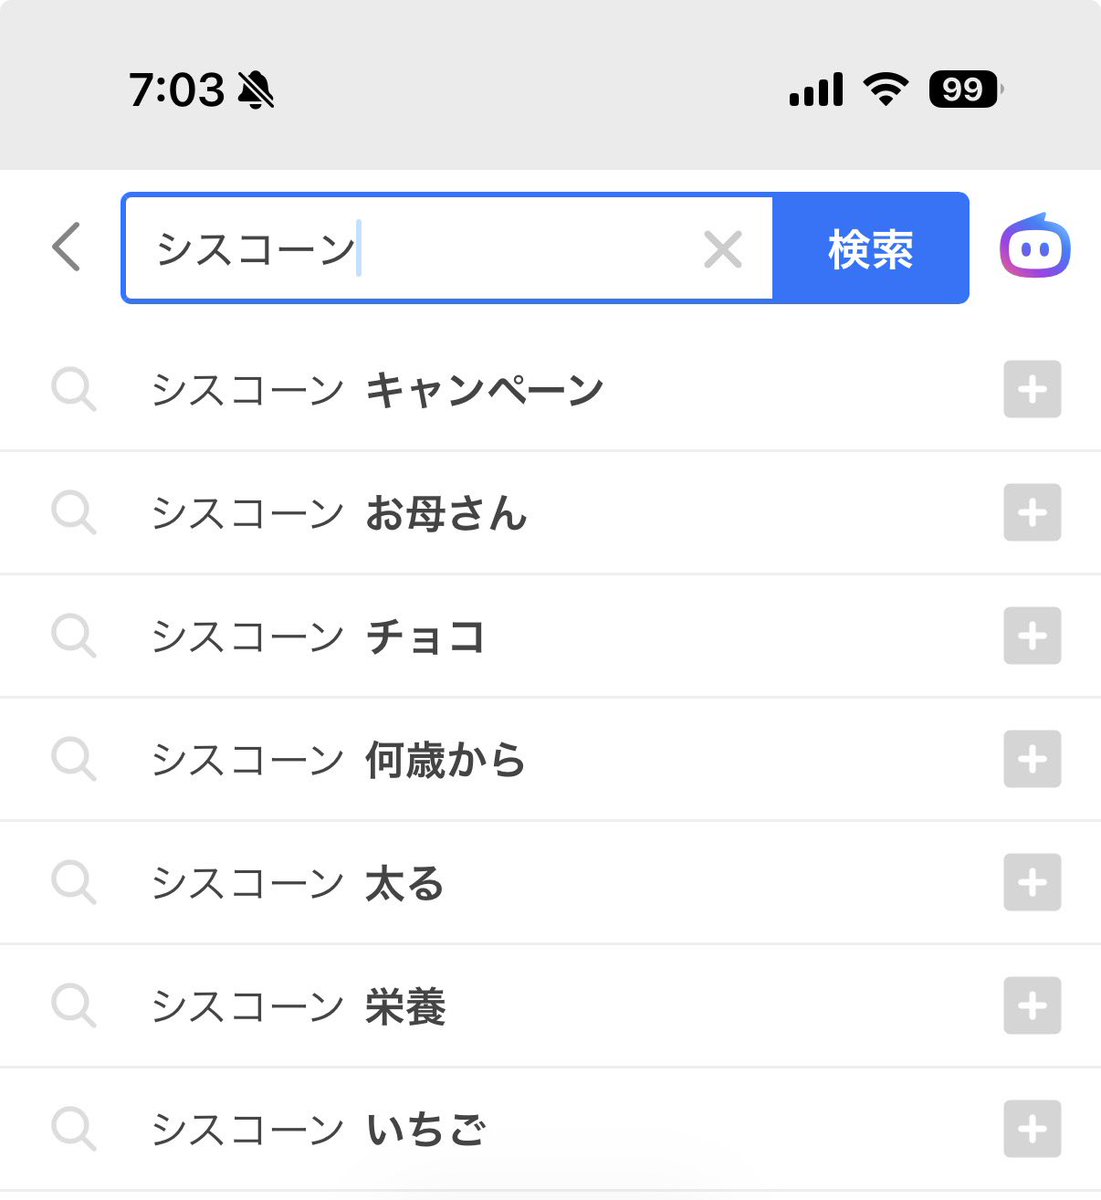Screen dimensions: 1101x1200
Task: Clear the search text with X icon
Action: tap(722, 249)
